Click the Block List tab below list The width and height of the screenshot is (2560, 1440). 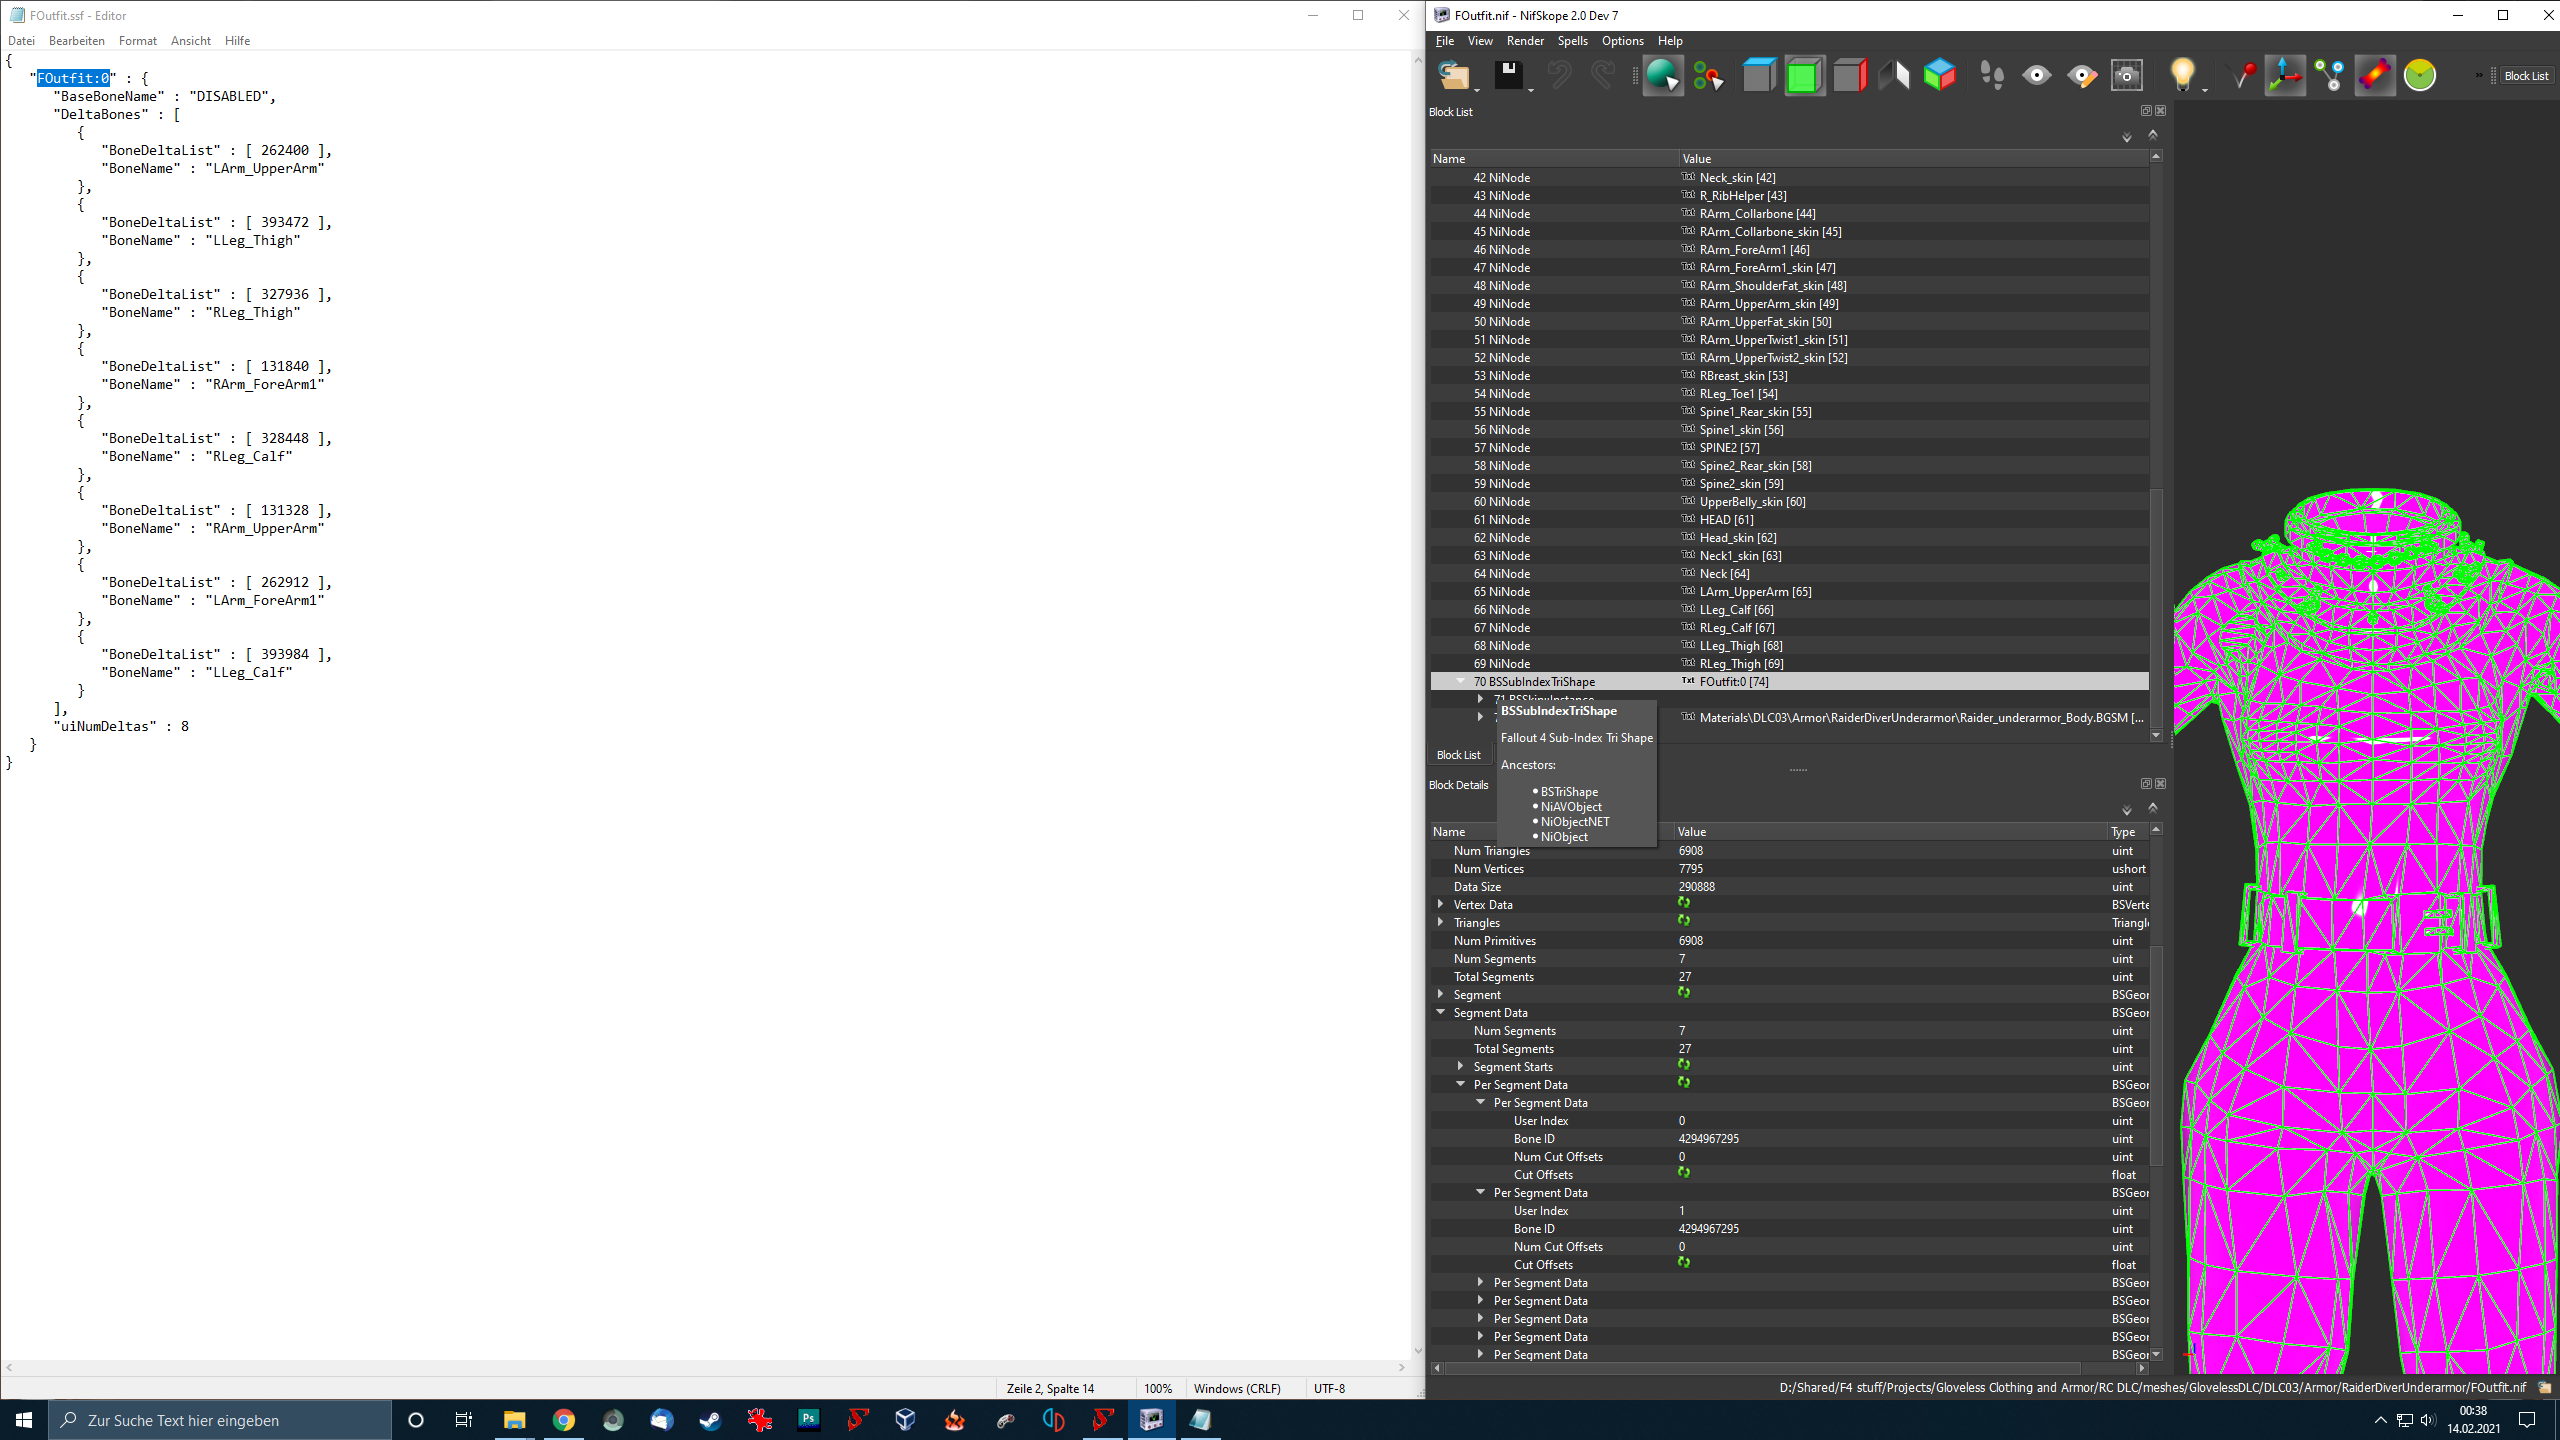point(1458,755)
